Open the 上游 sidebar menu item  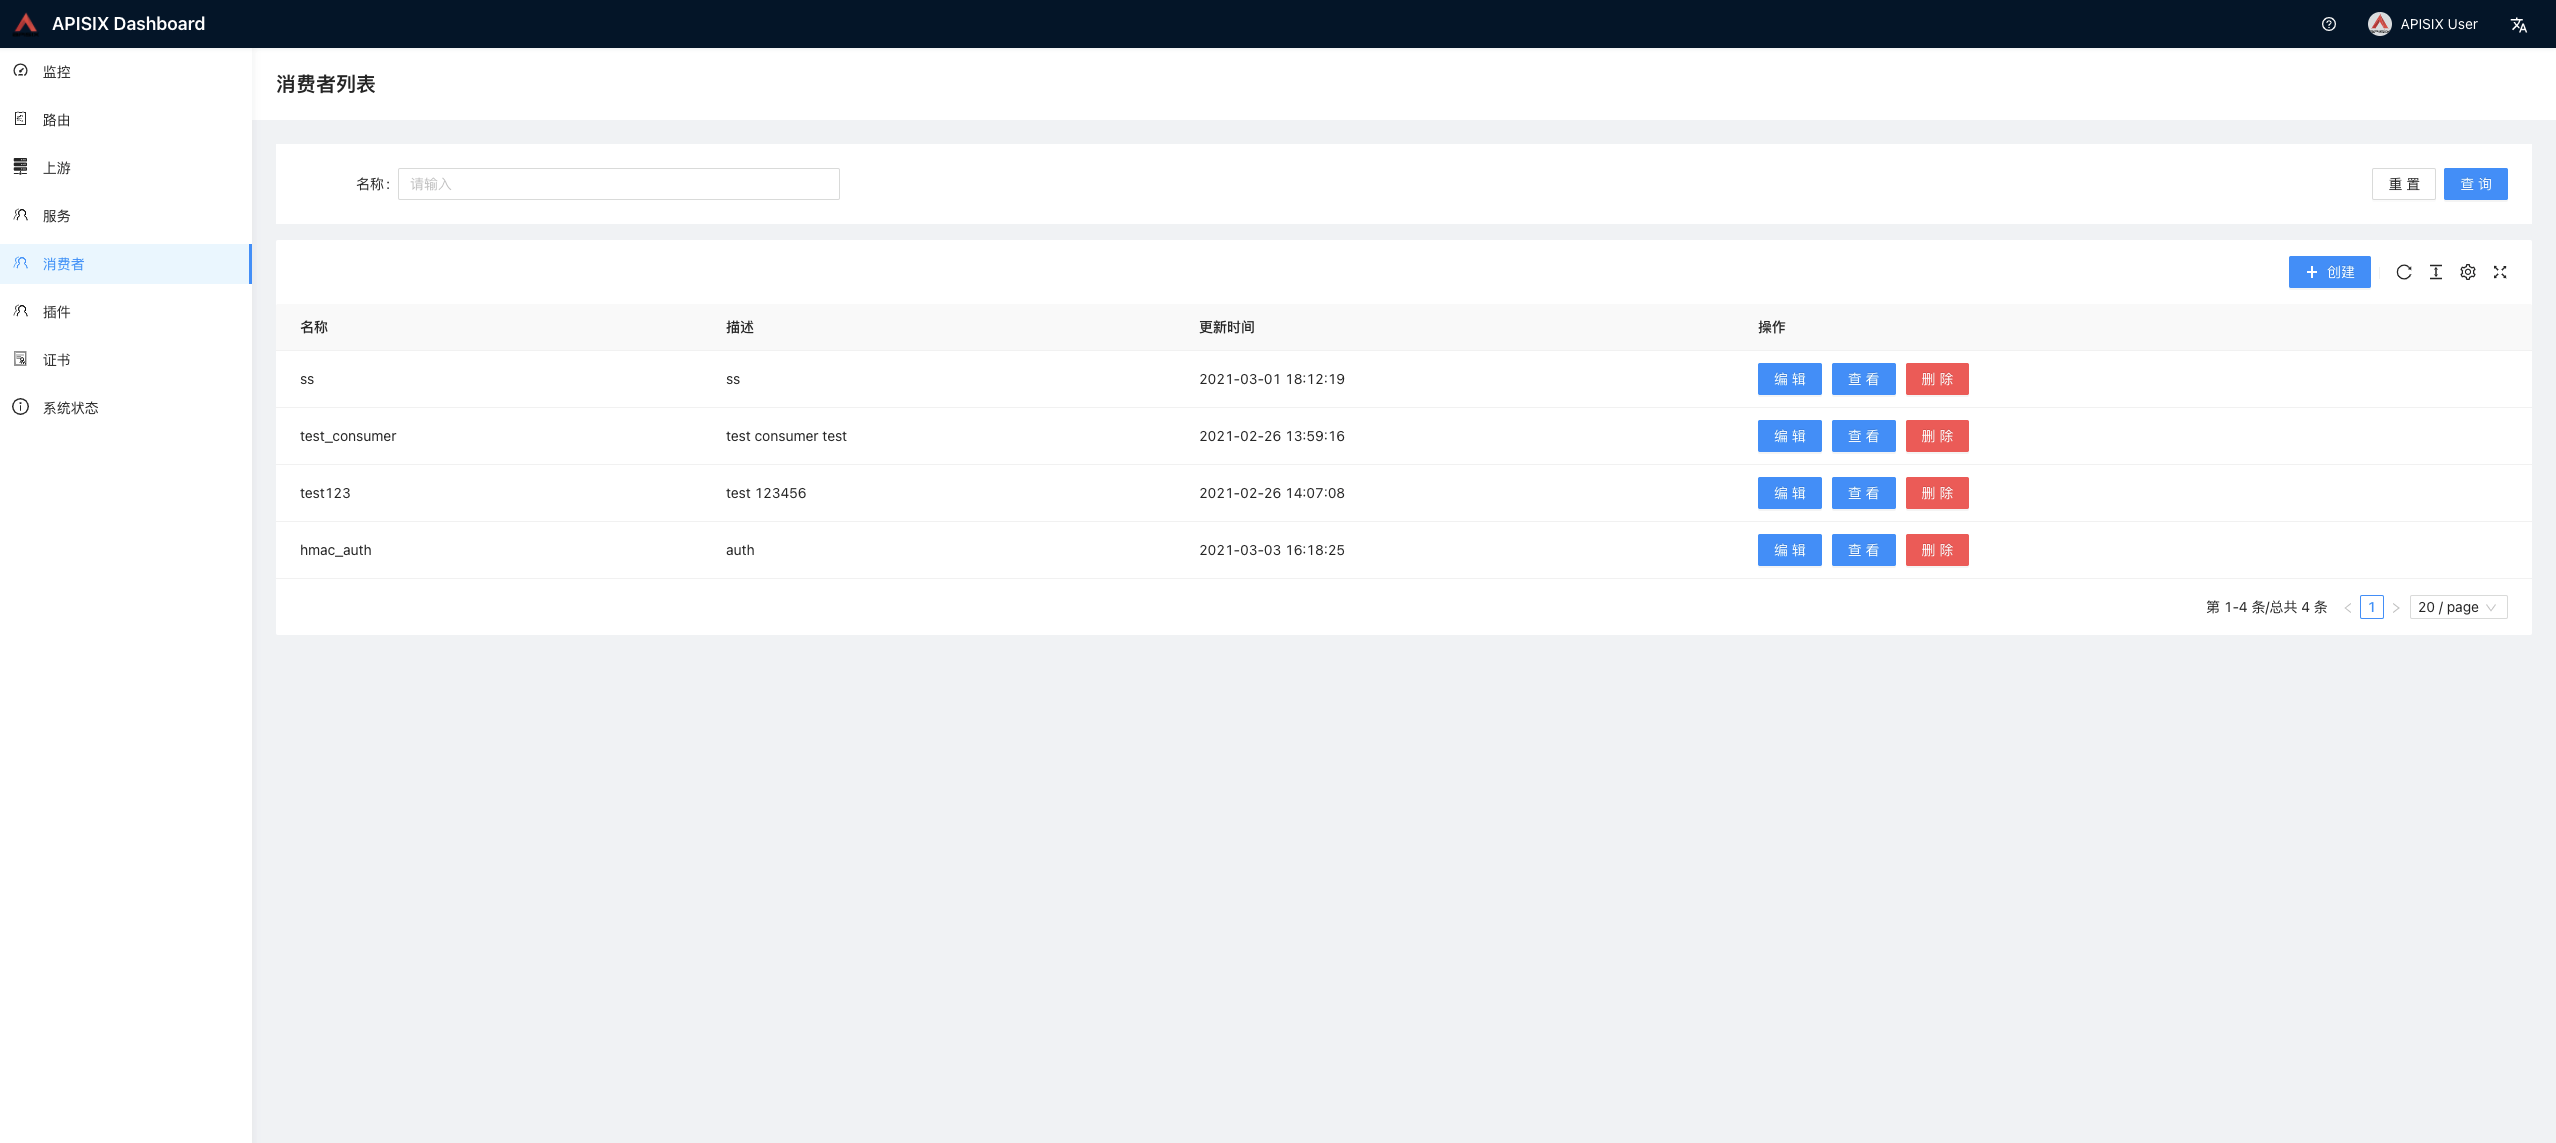(x=56, y=168)
